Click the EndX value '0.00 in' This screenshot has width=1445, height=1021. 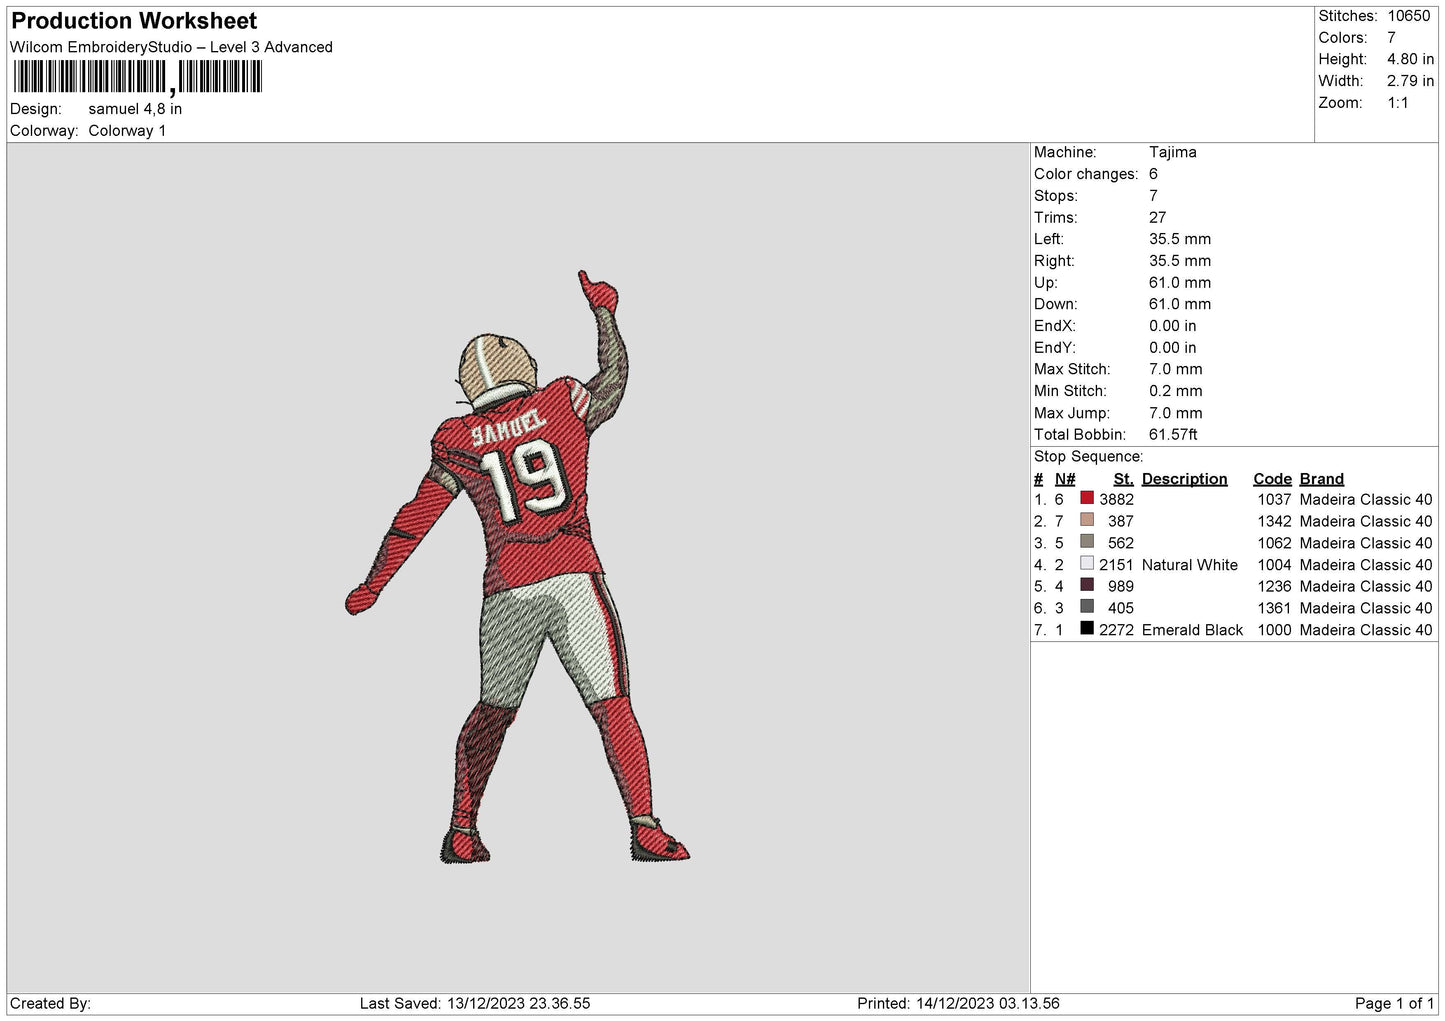[1173, 326]
